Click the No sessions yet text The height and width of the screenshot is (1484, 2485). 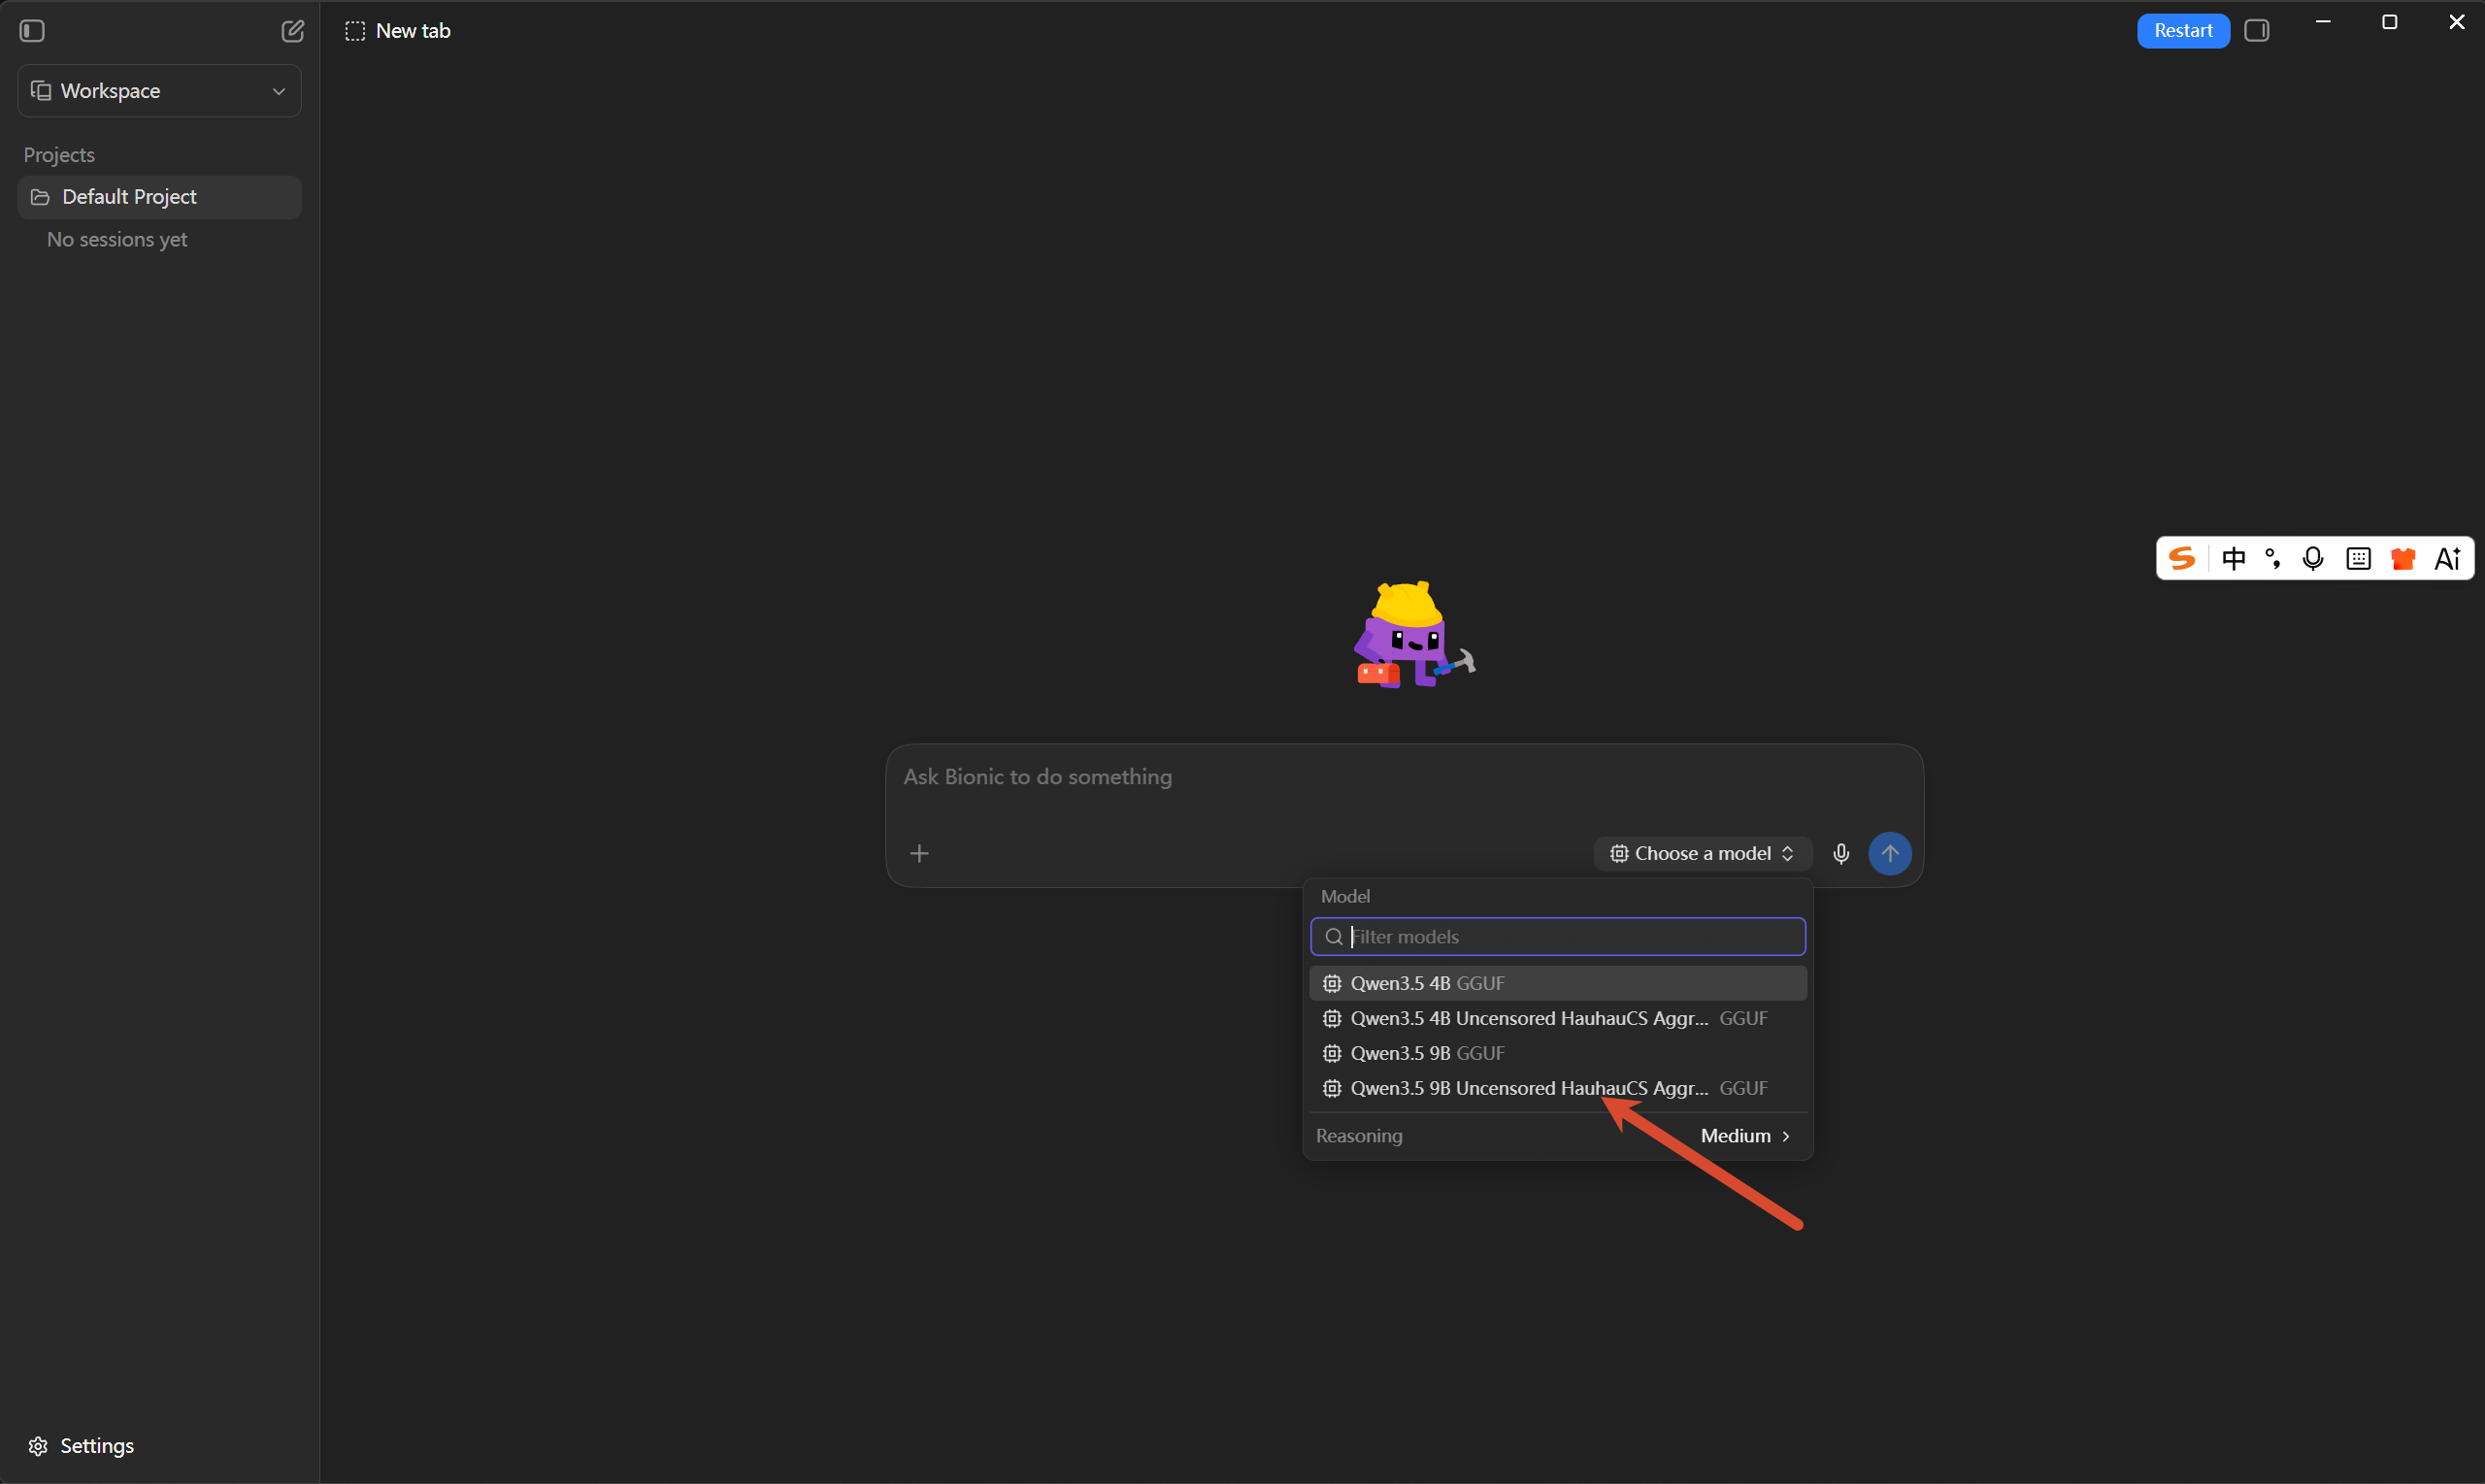(x=117, y=240)
